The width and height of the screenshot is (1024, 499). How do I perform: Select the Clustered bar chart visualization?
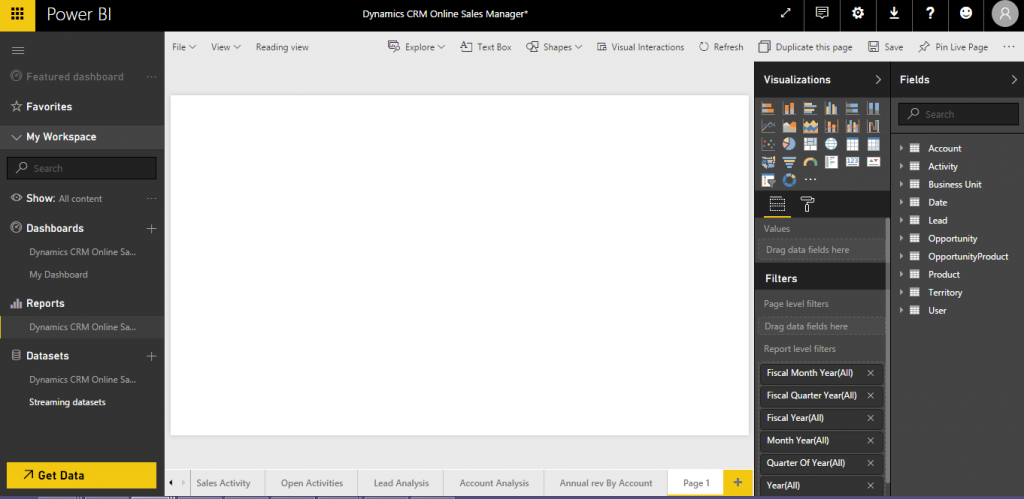point(810,108)
